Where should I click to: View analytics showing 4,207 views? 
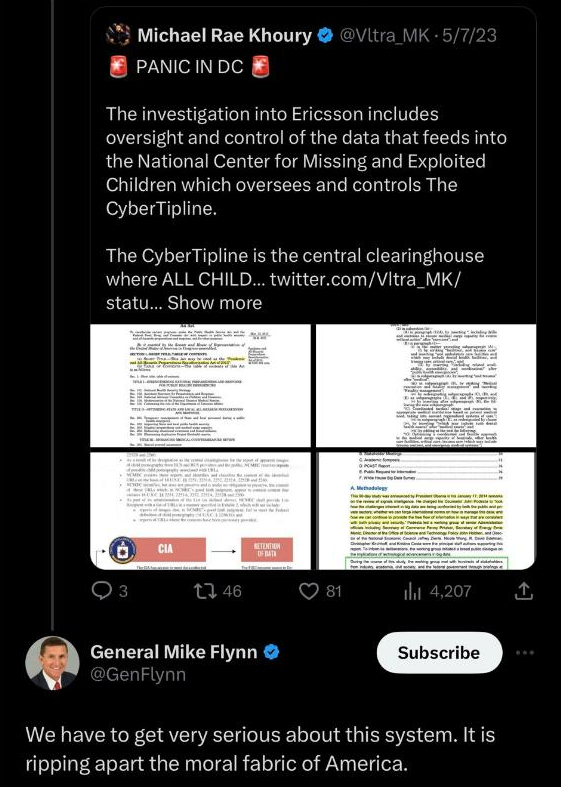[438, 591]
